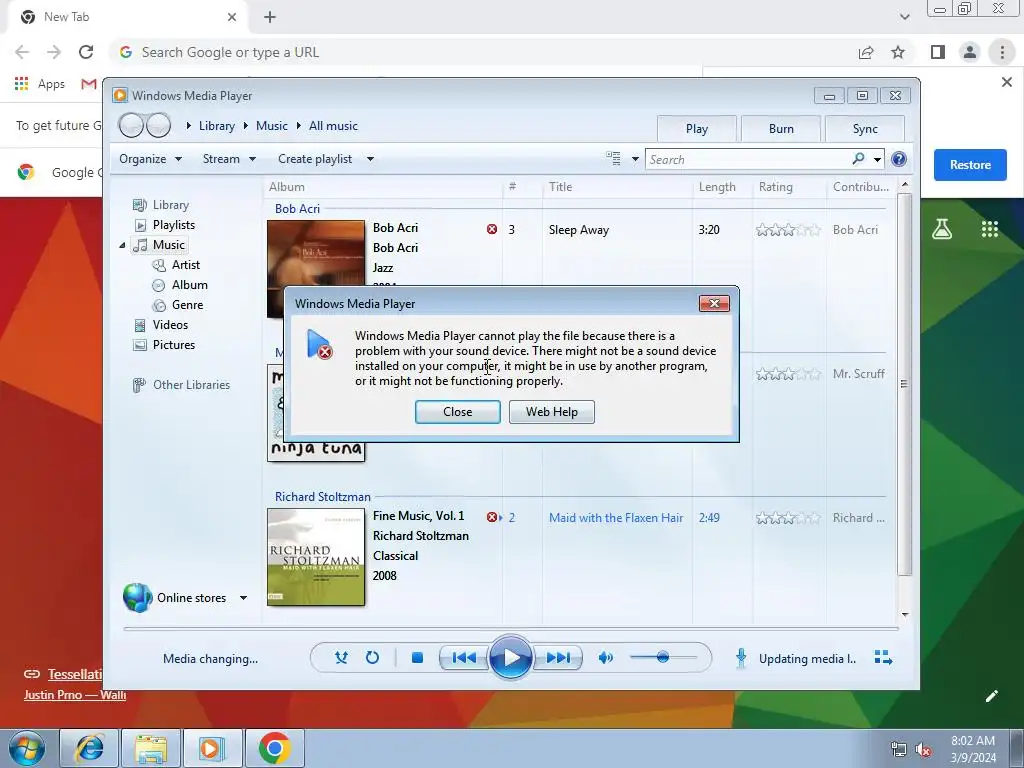Click the Media Player forward navigation button
Image resolution: width=1024 pixels, height=768 pixels.
[158, 125]
